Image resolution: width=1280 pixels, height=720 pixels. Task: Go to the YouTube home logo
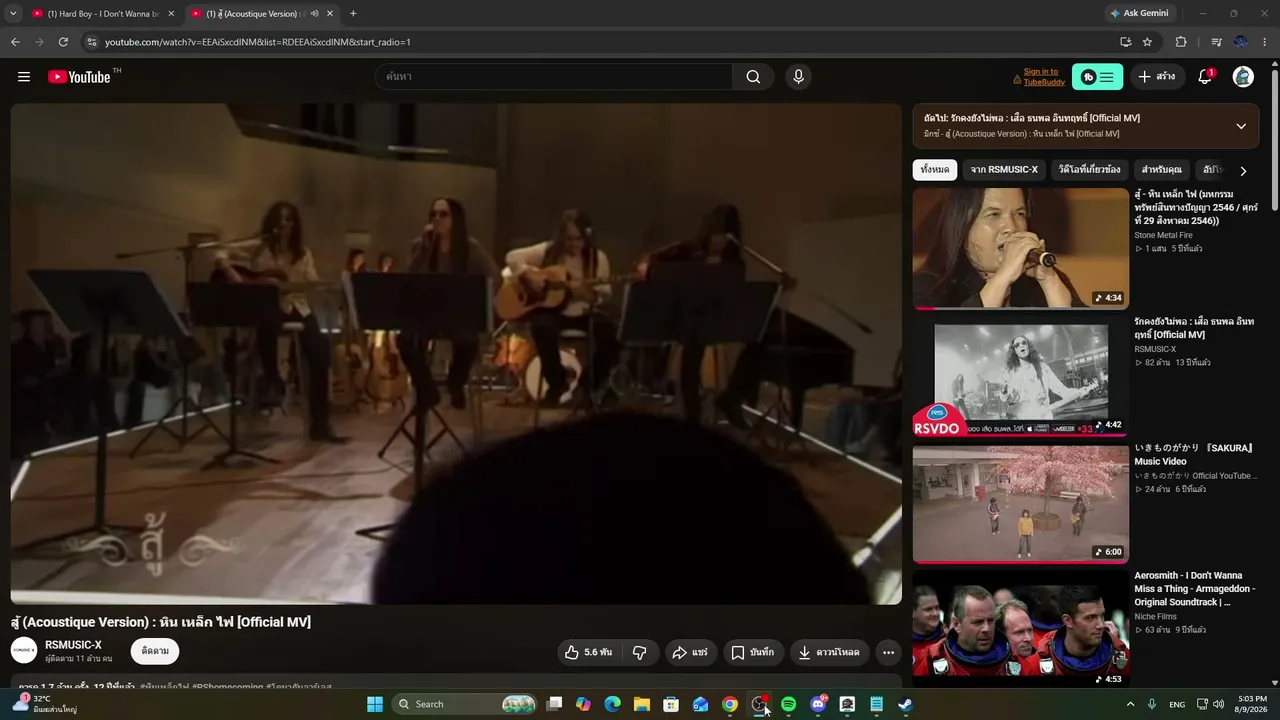(x=79, y=77)
